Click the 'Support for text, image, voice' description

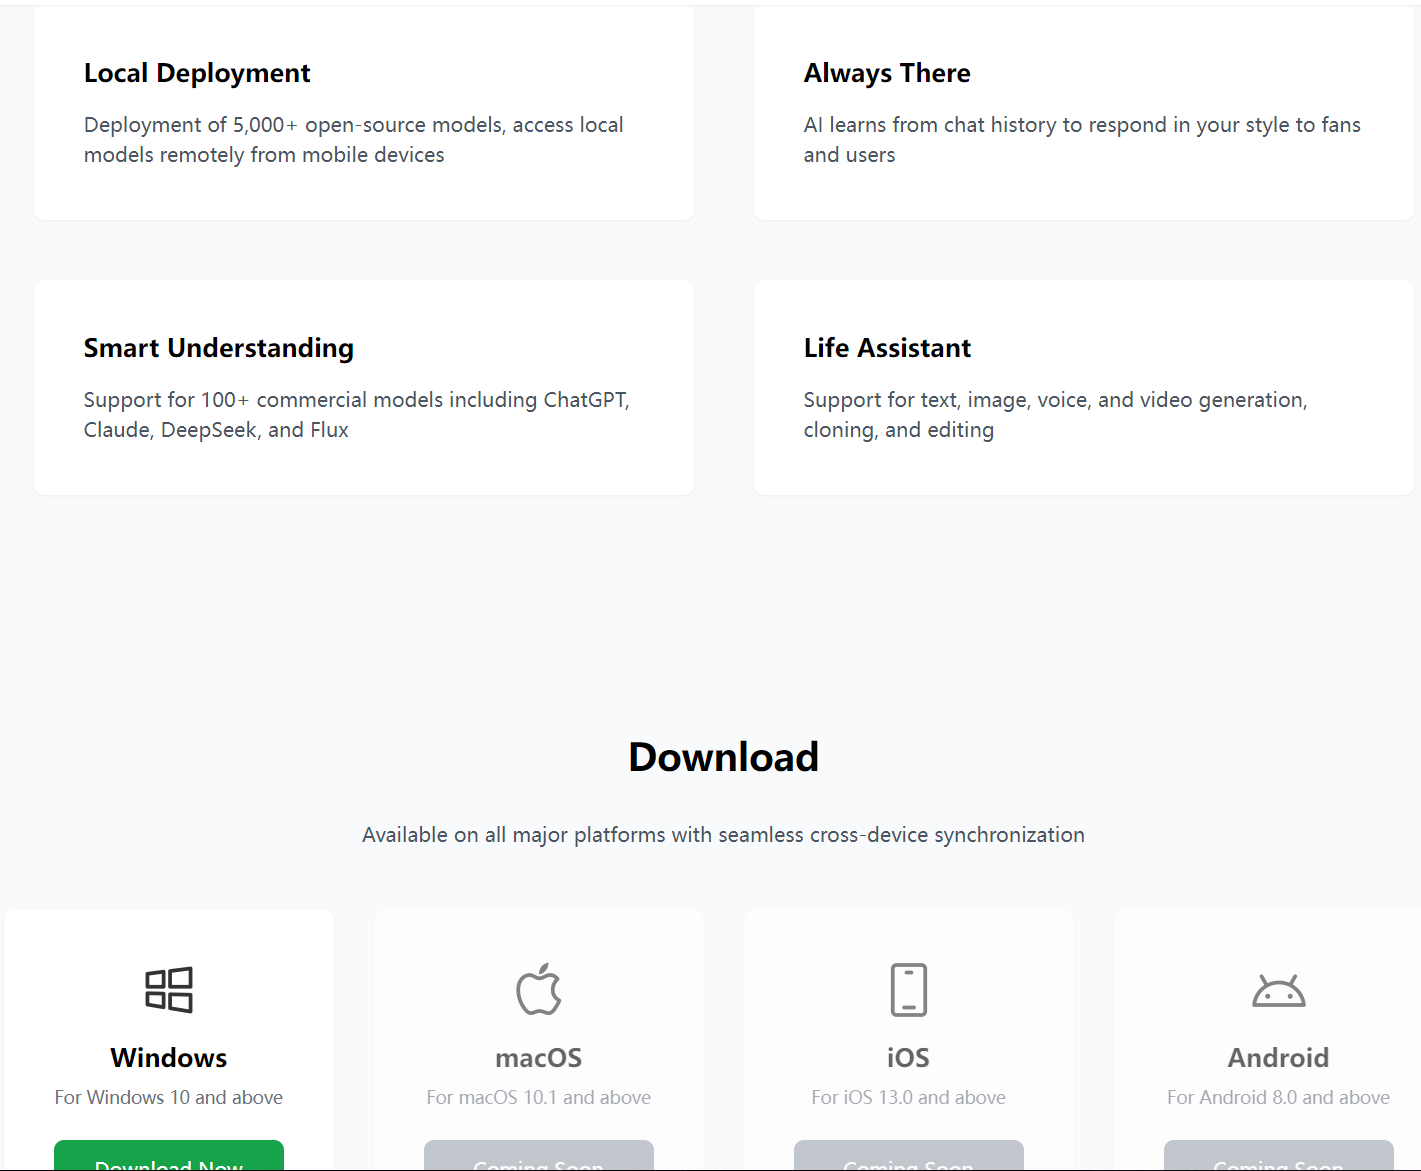point(1056,415)
